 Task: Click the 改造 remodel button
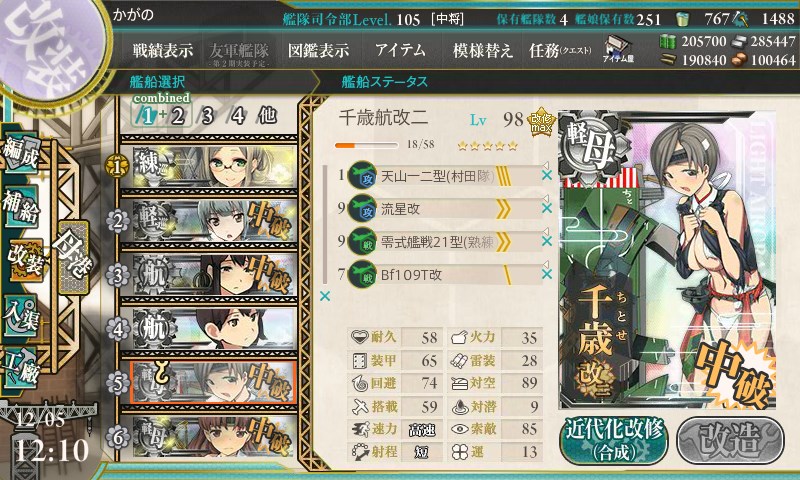(x=730, y=440)
